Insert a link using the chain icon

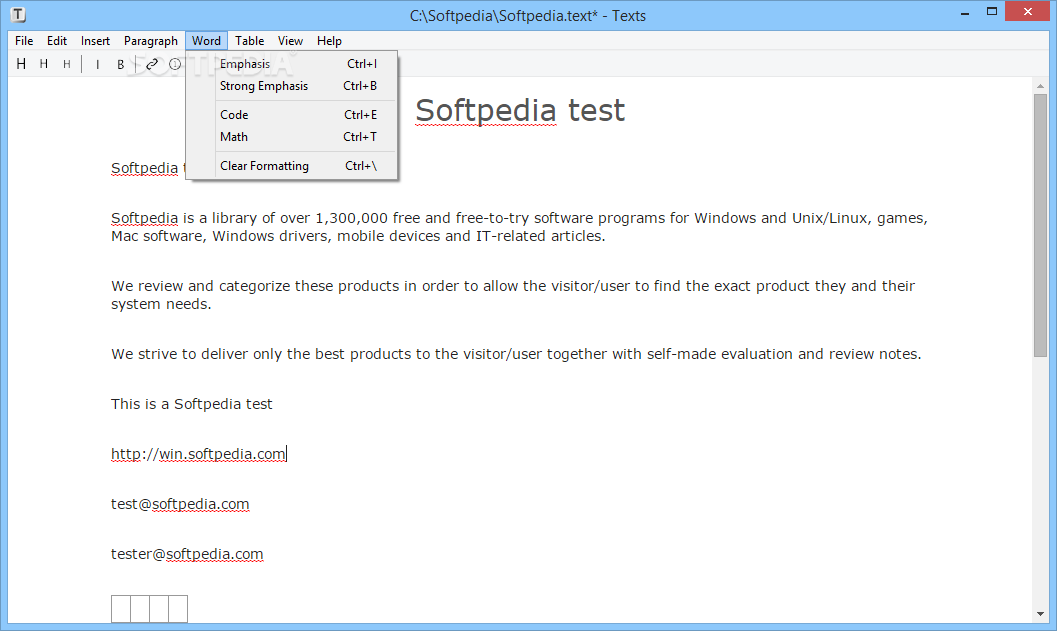152,64
